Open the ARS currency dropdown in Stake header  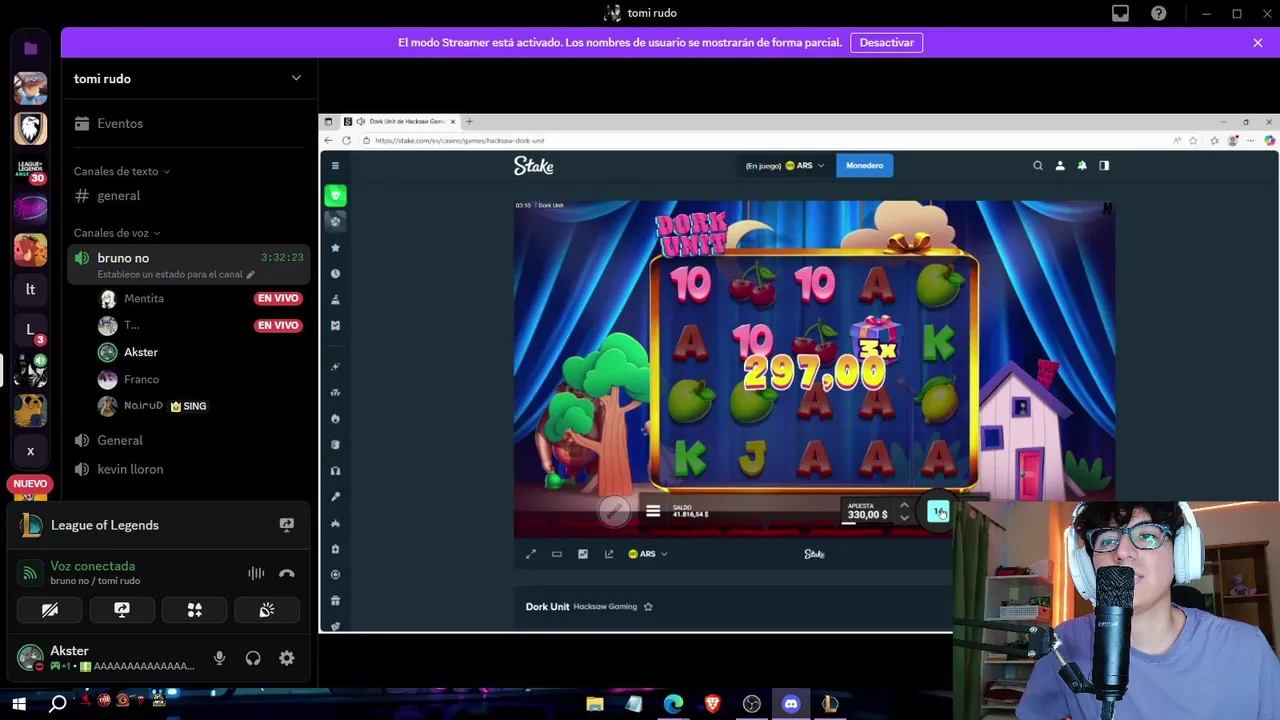pos(804,166)
